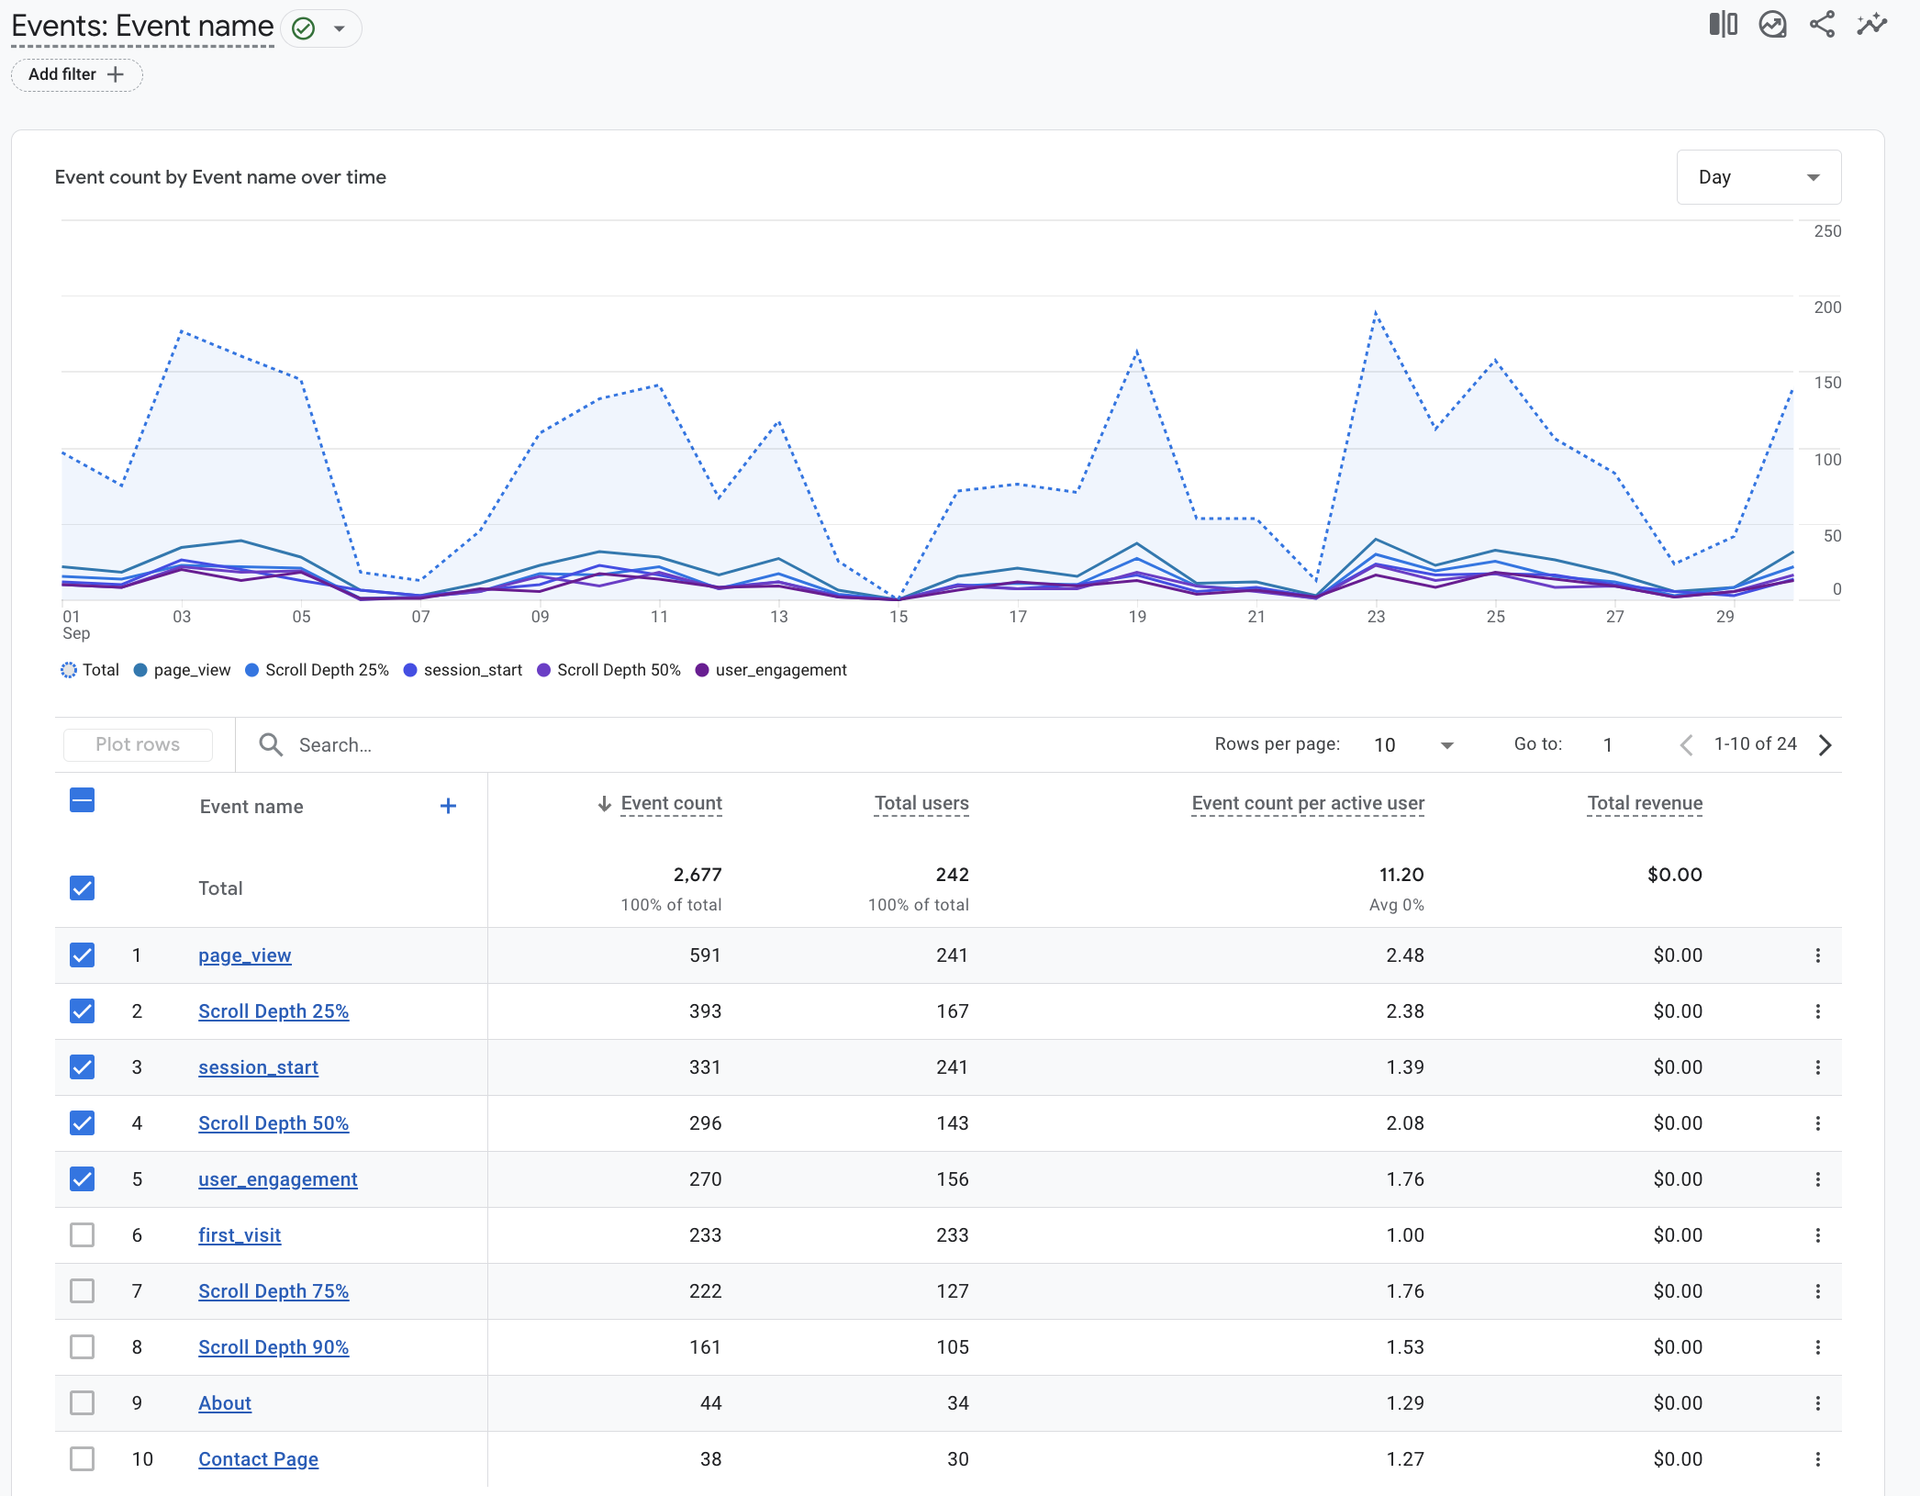Click the share report icon
Image resolution: width=1920 pixels, height=1496 pixels.
point(1822,24)
